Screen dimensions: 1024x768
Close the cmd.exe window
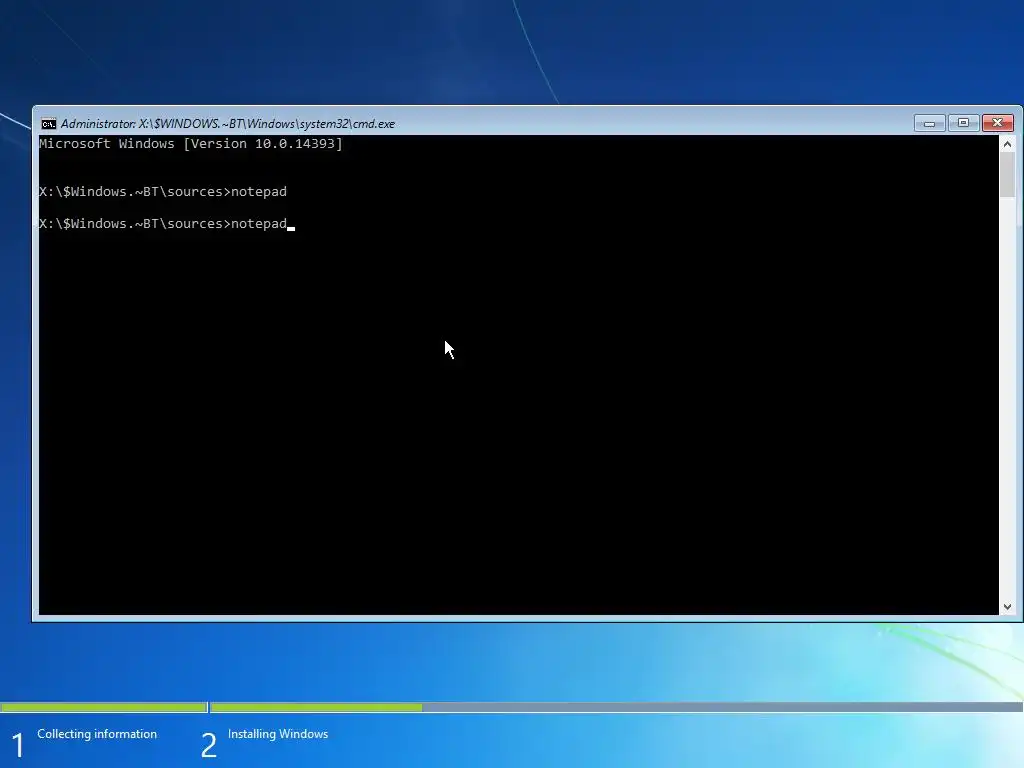pyautogui.click(x=997, y=123)
